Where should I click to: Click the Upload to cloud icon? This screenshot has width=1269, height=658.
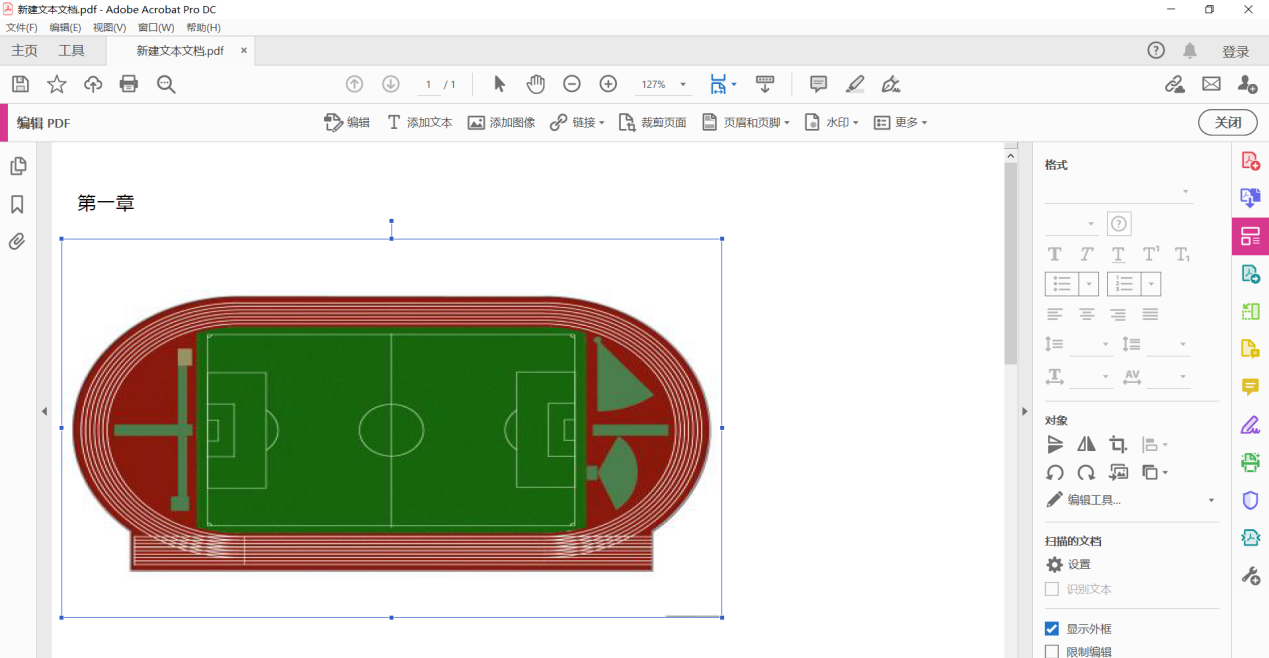pos(93,84)
